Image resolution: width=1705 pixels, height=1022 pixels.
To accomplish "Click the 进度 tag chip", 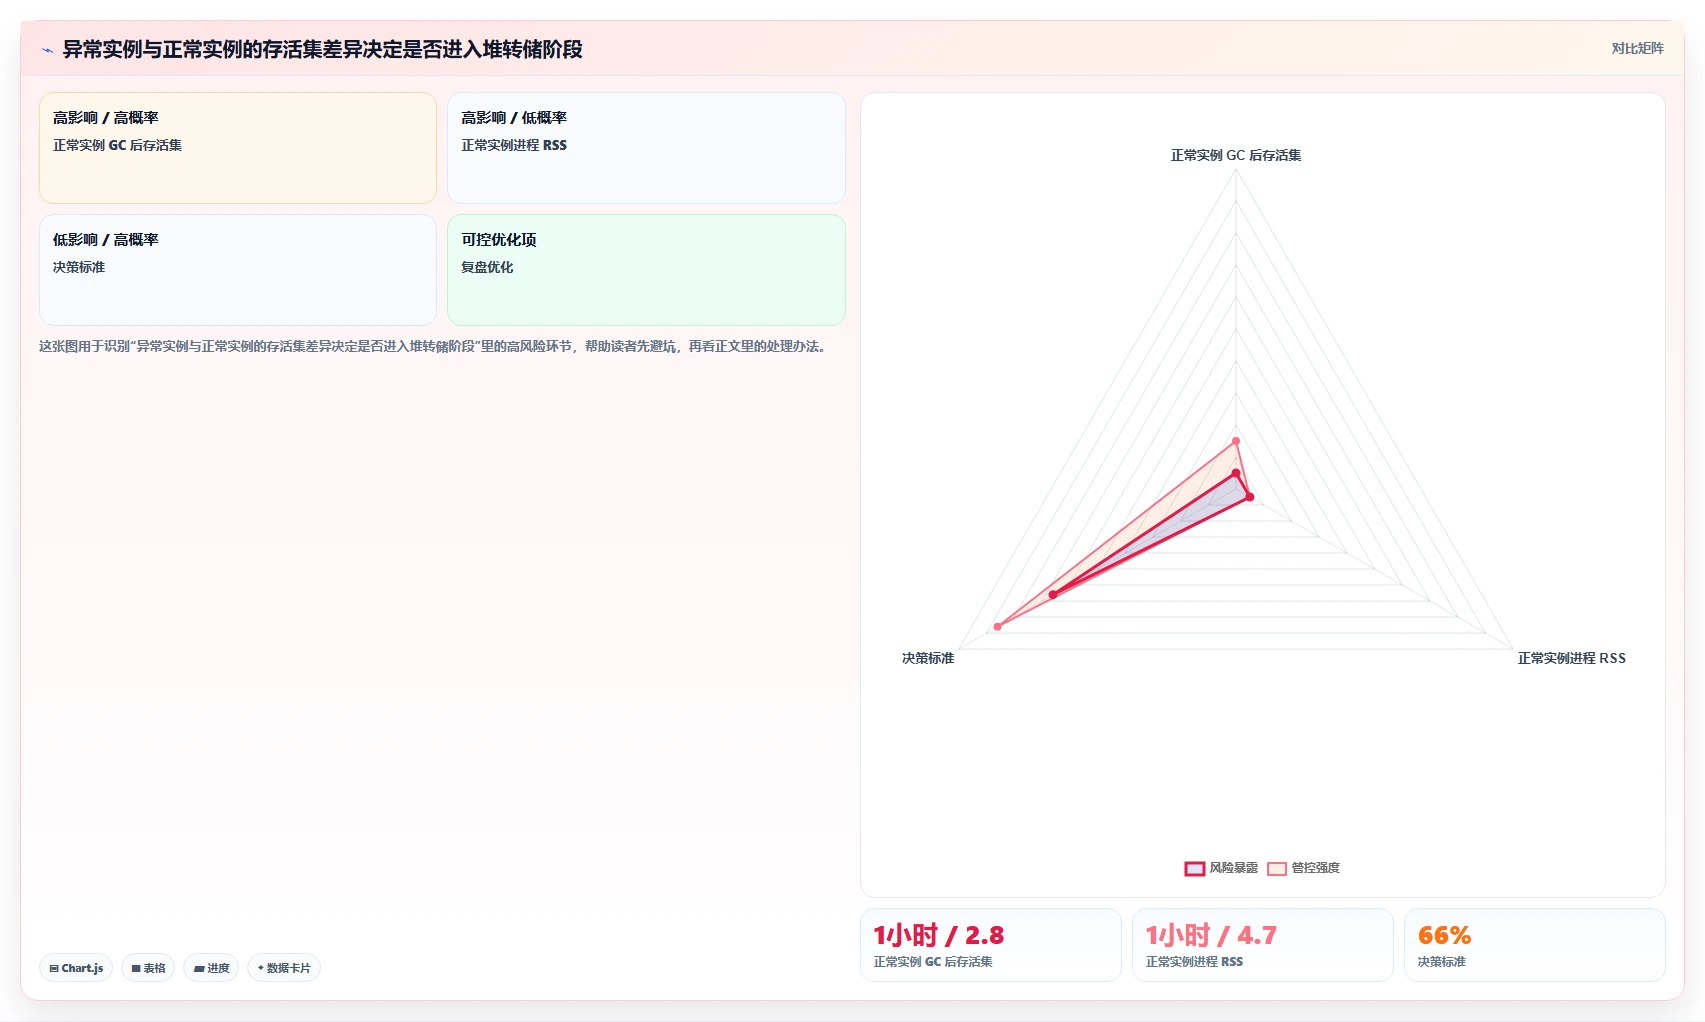I will pos(211,968).
